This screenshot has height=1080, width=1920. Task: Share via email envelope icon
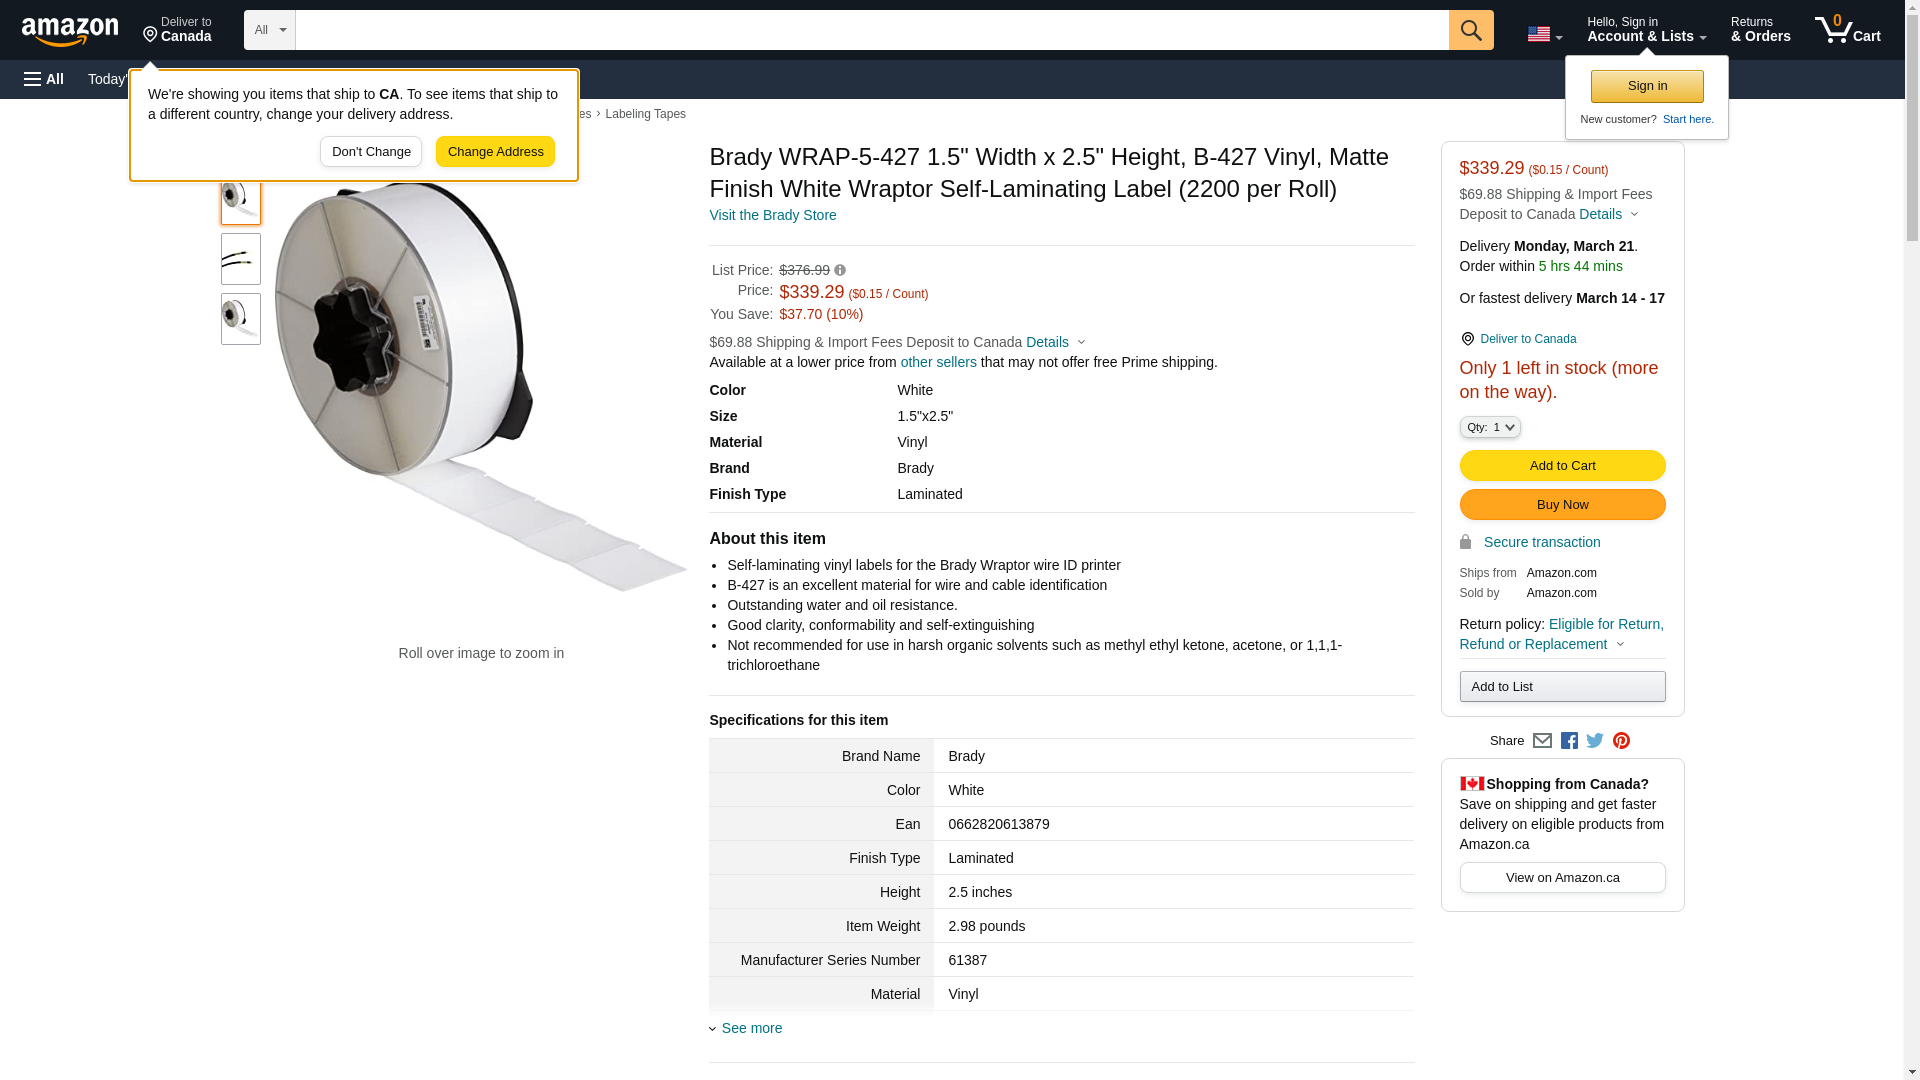(1542, 741)
